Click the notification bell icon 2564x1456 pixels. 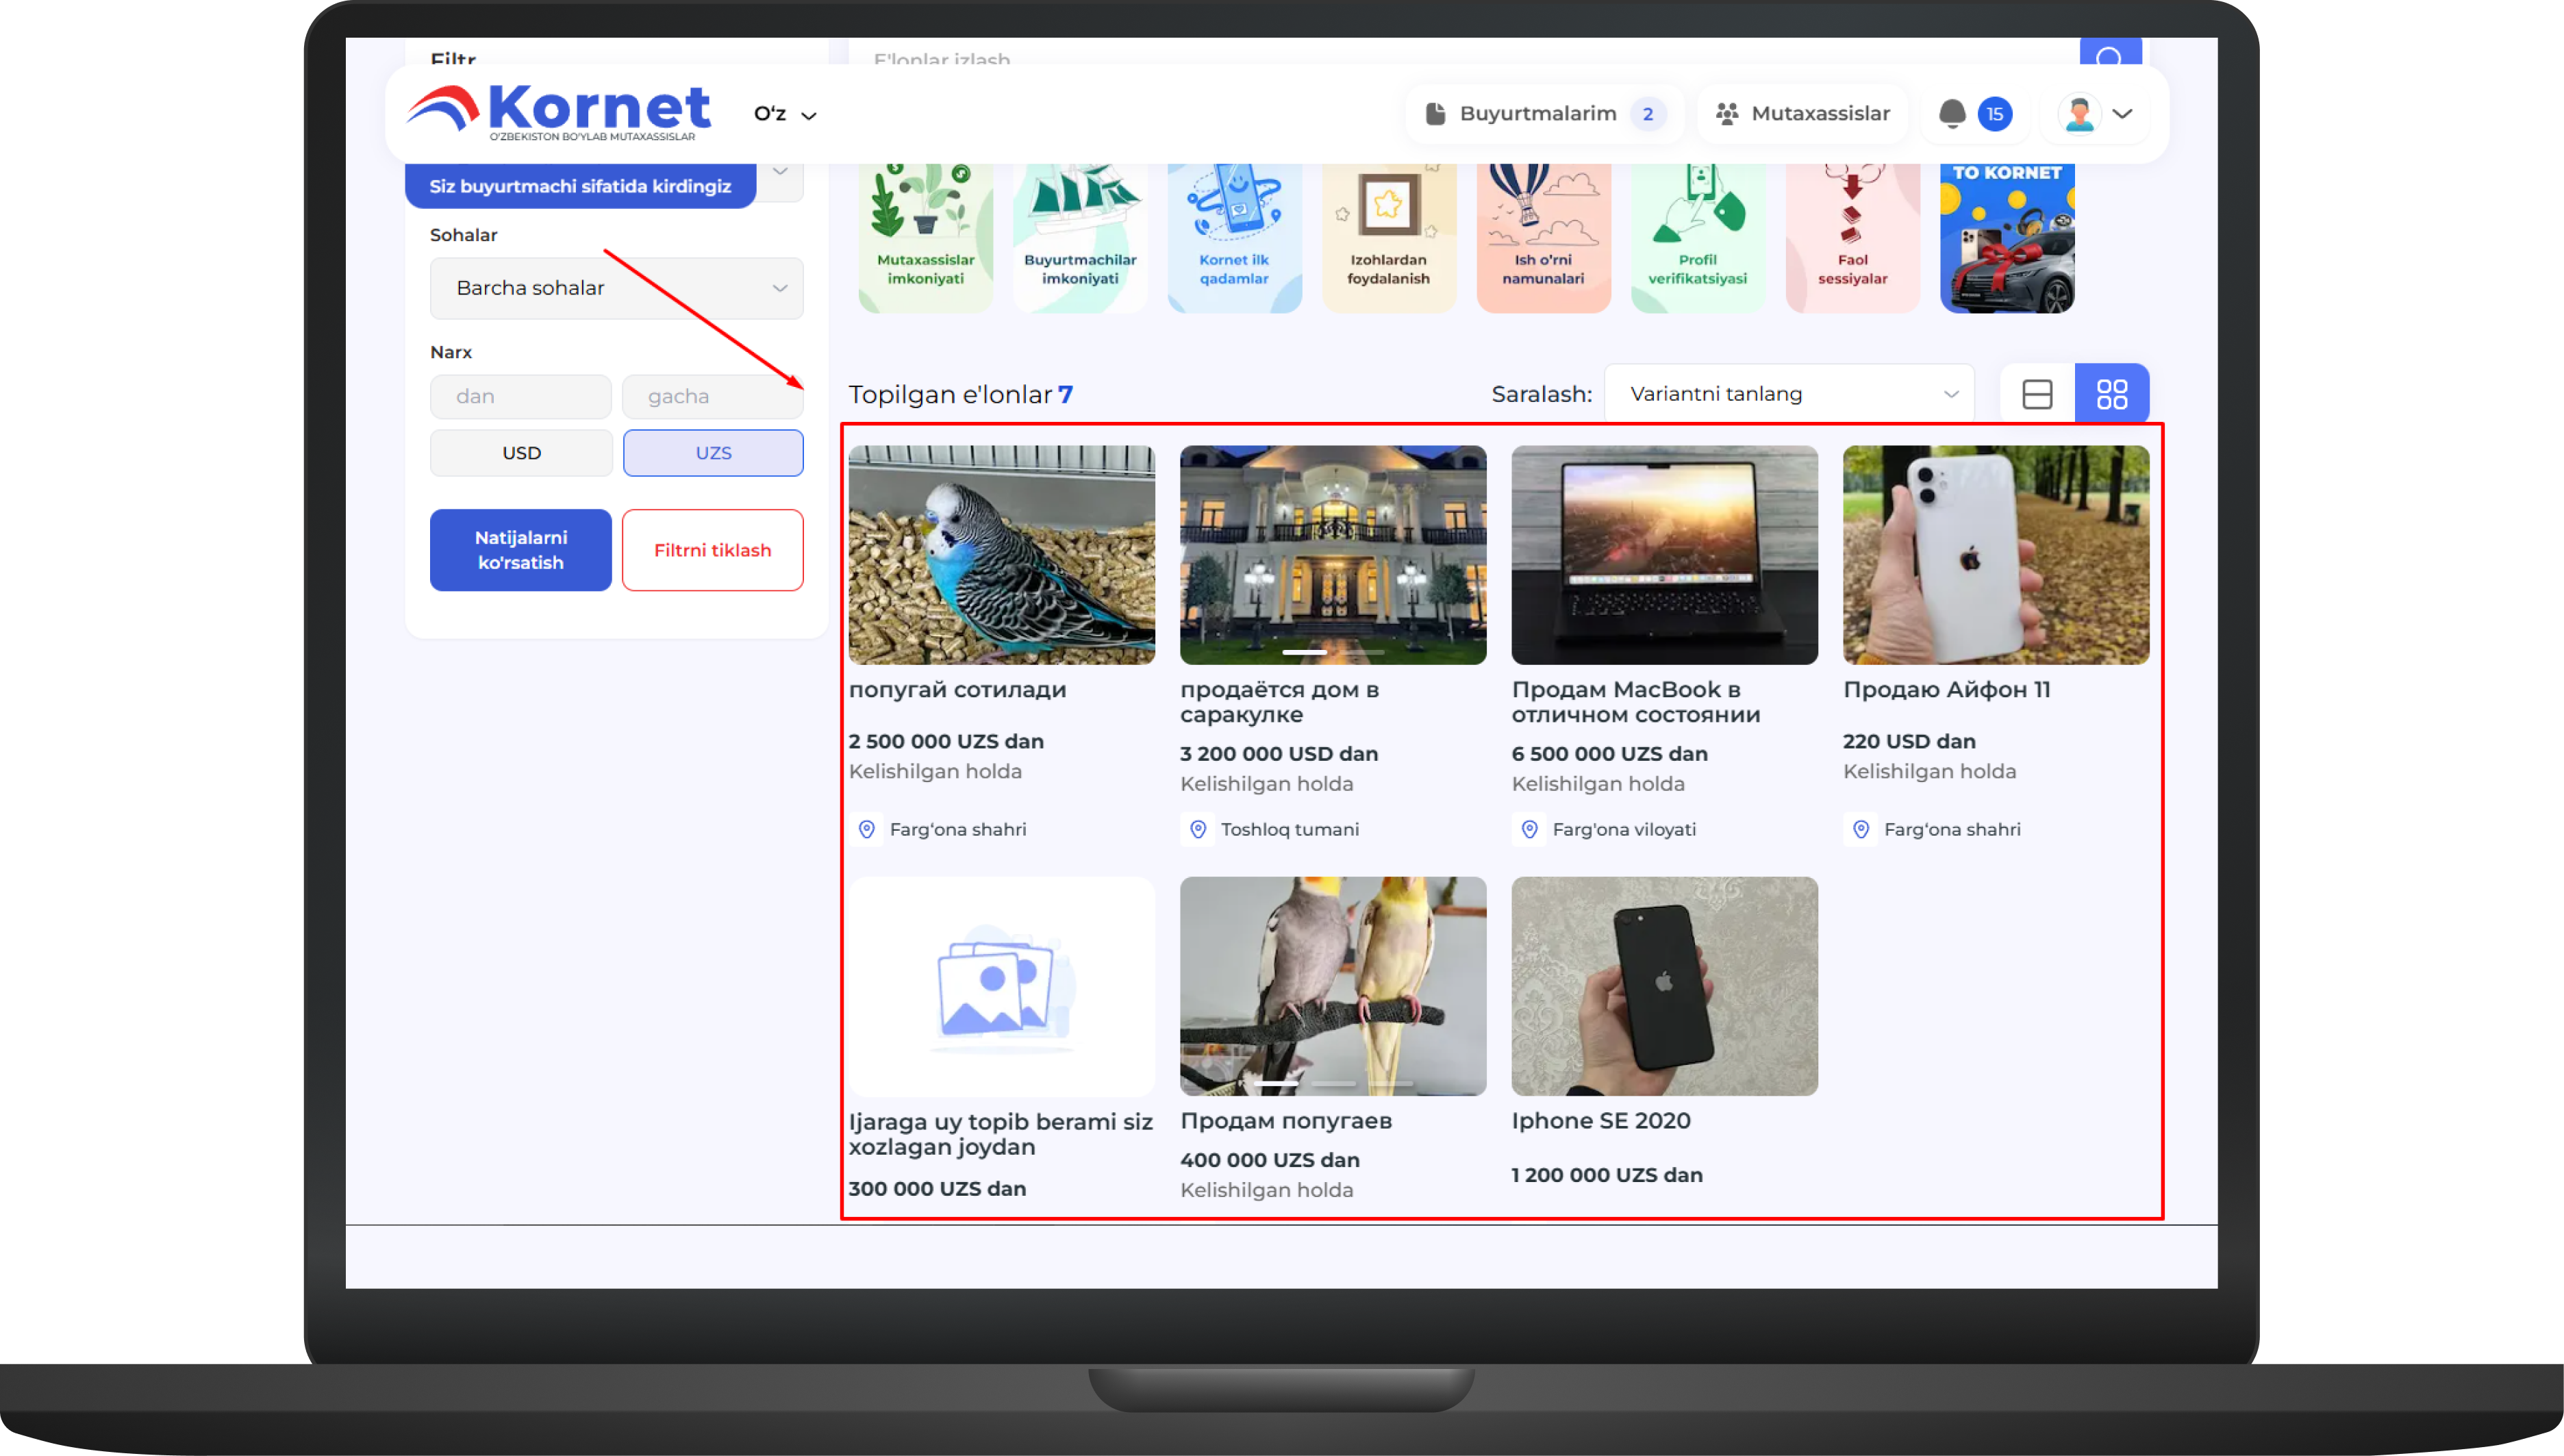tap(1951, 114)
